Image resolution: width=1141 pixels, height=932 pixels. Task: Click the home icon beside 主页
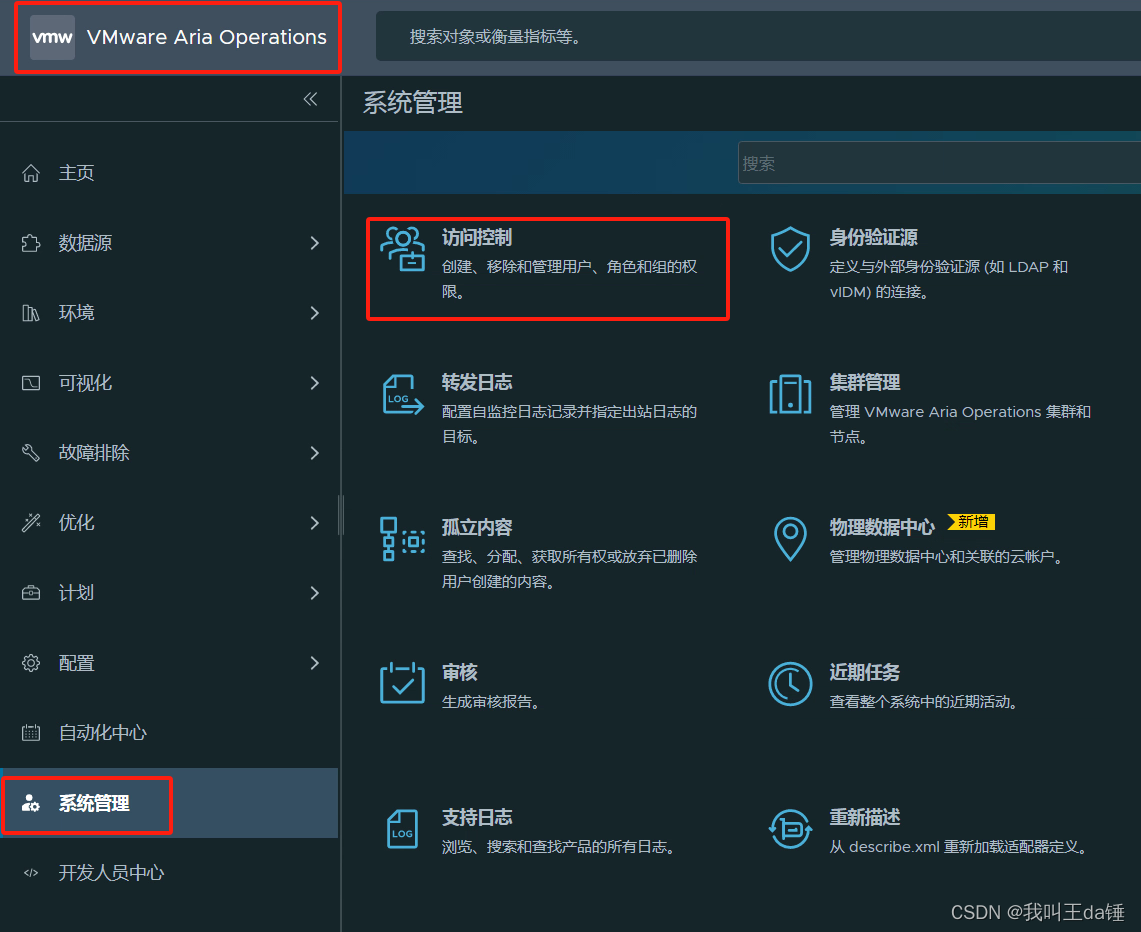pos(31,173)
